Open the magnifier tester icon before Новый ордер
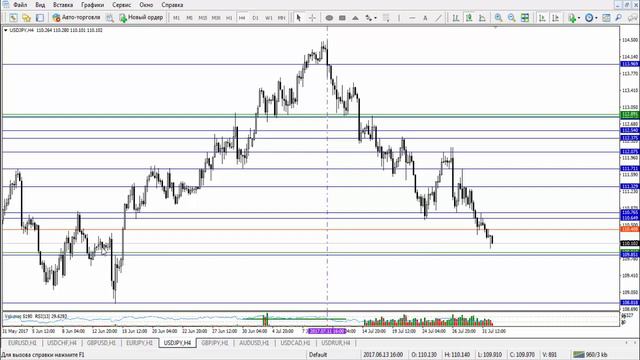 point(110,18)
